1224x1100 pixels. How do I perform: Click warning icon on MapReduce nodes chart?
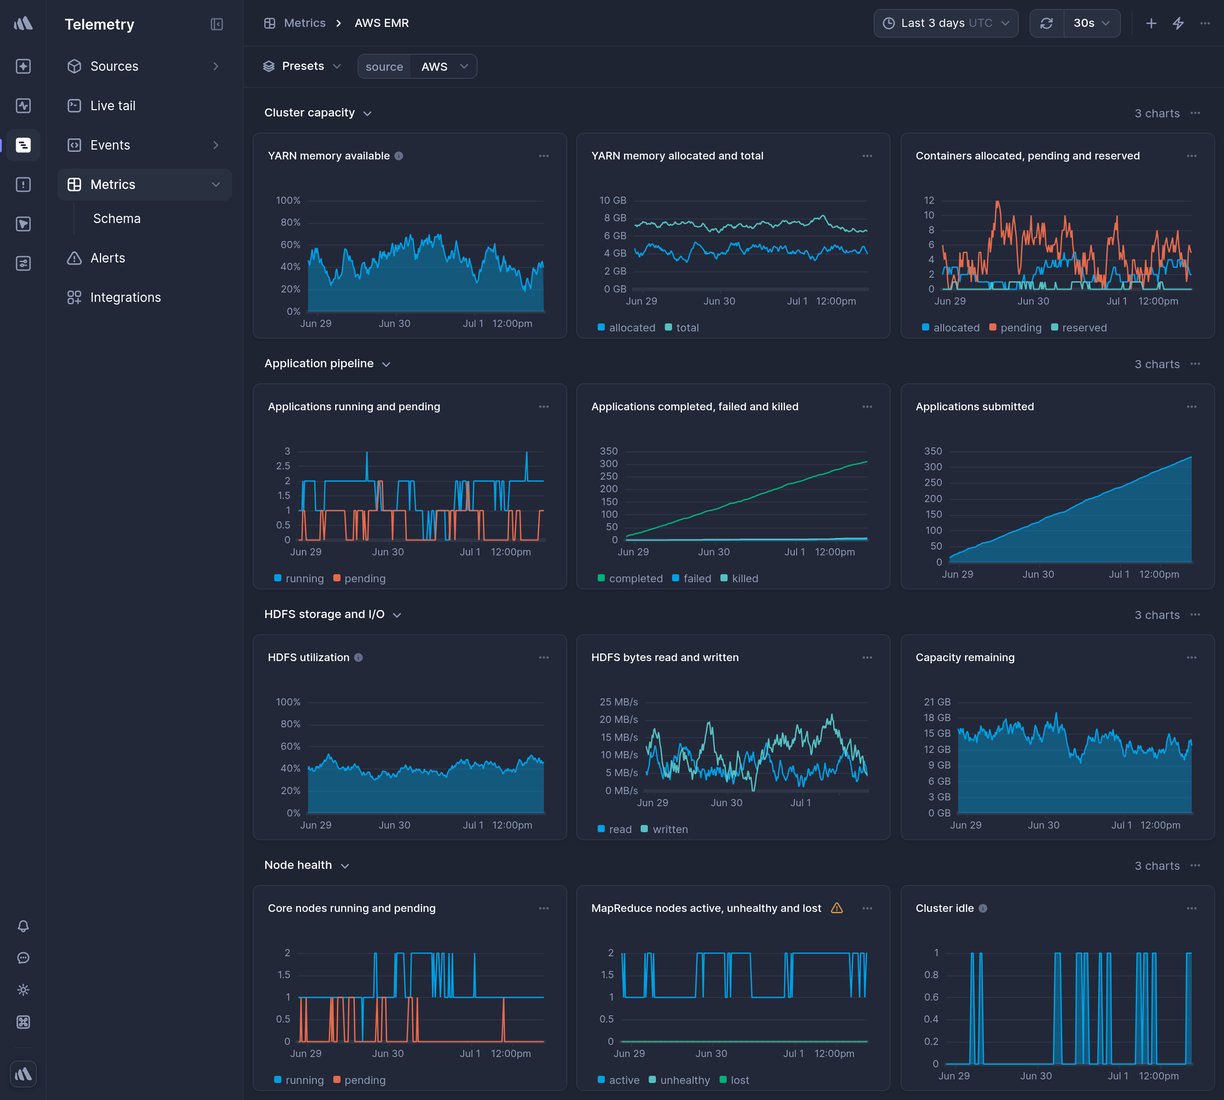[x=837, y=908]
